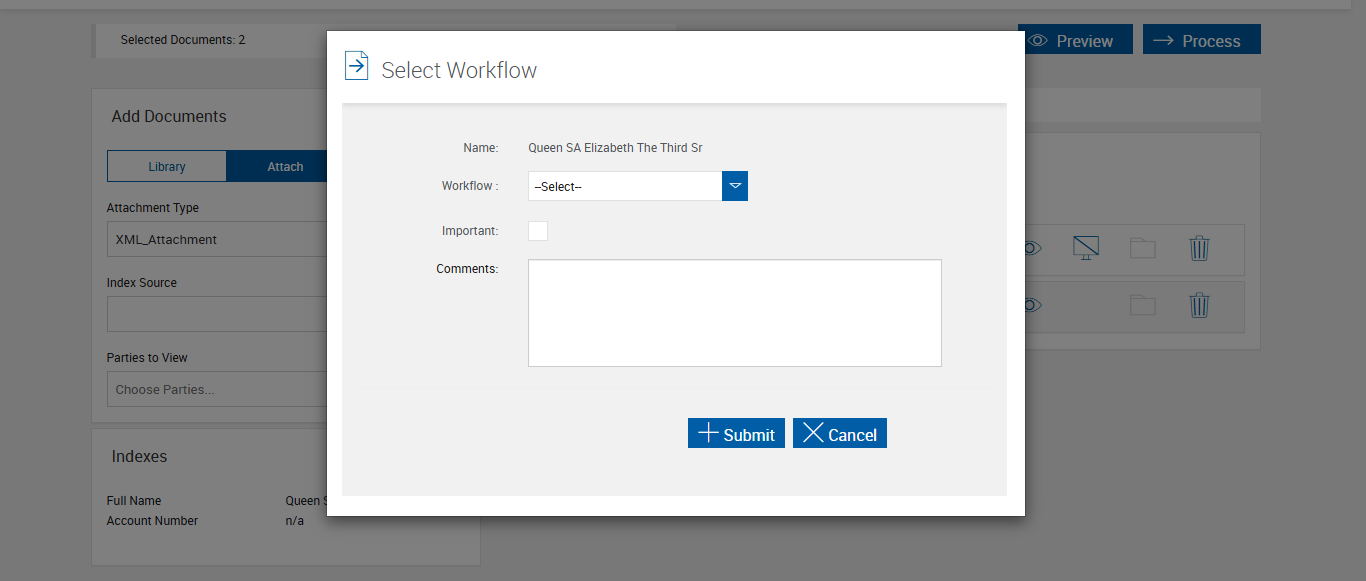Click the Workflow --Select-- combo box
Viewport: 1366px width, 581px height.
pos(625,186)
